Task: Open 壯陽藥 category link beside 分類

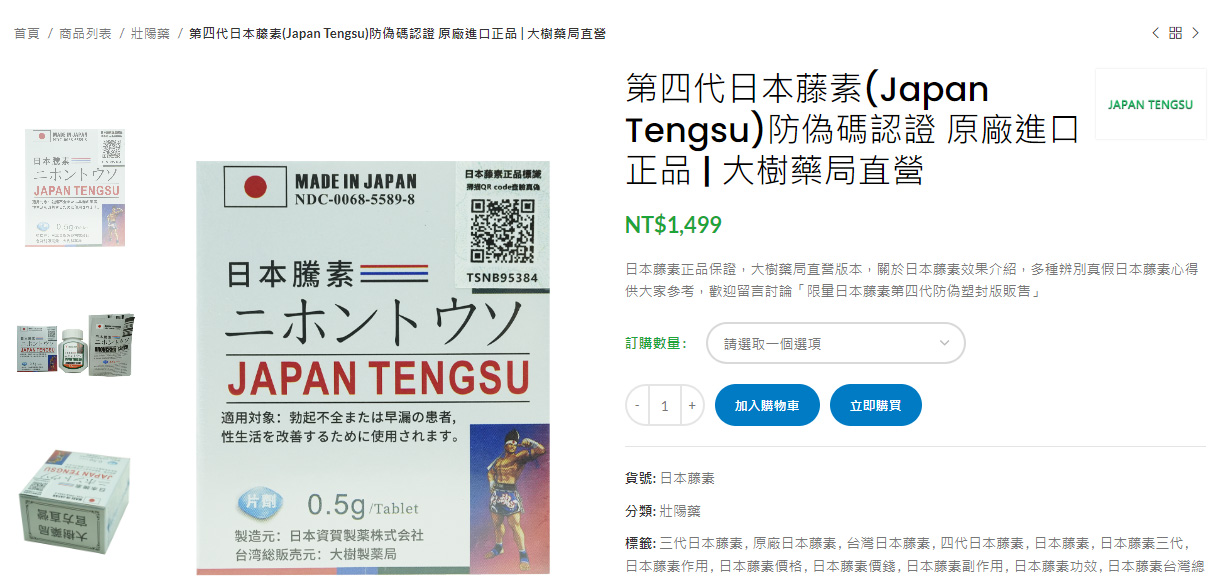Action: coord(680,510)
